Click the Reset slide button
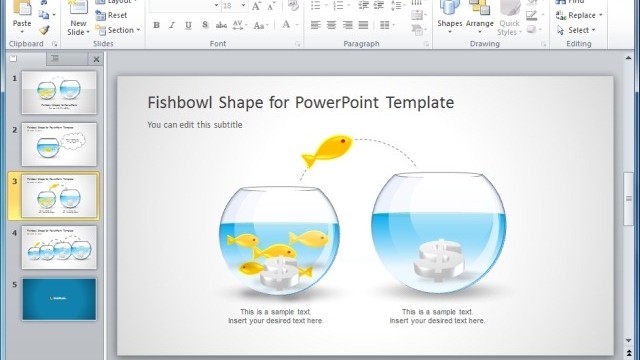Image resolution: width=640 pixels, height=360 pixels. 111,15
